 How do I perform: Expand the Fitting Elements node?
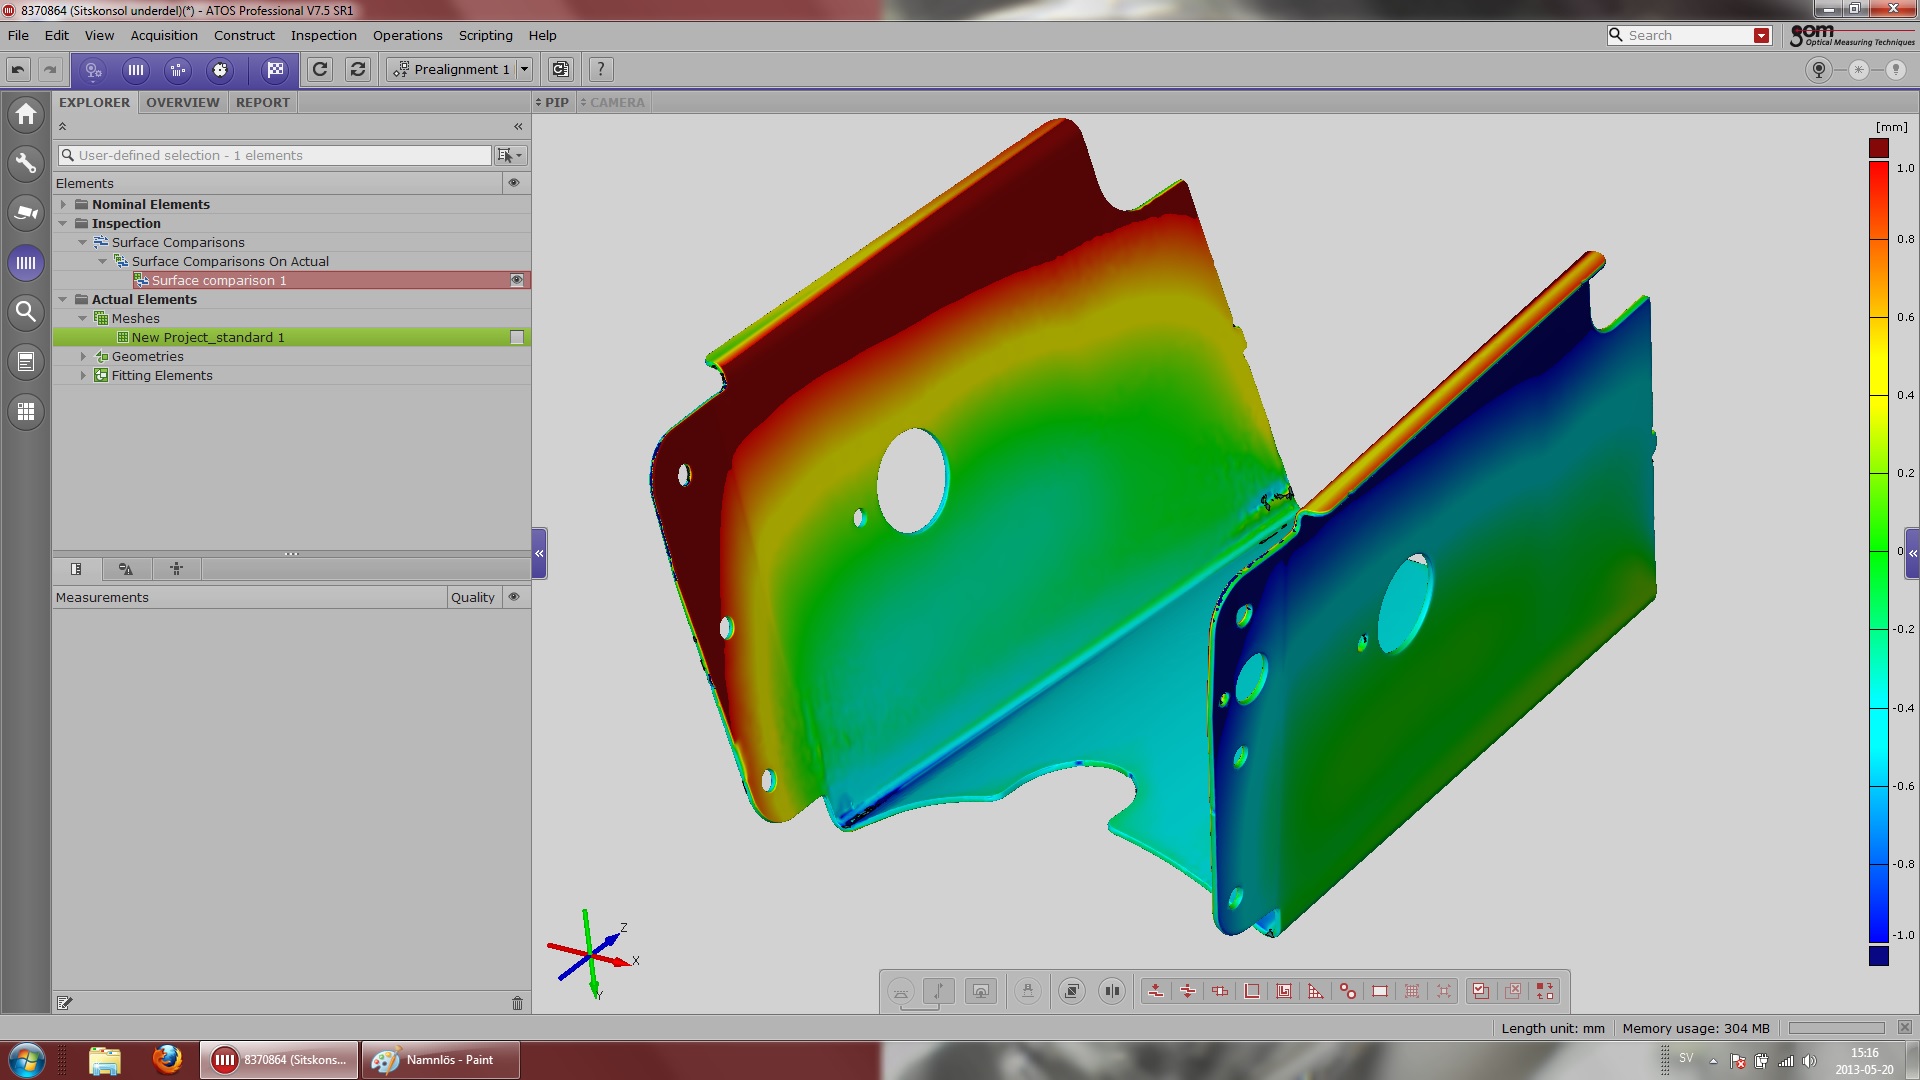83,375
